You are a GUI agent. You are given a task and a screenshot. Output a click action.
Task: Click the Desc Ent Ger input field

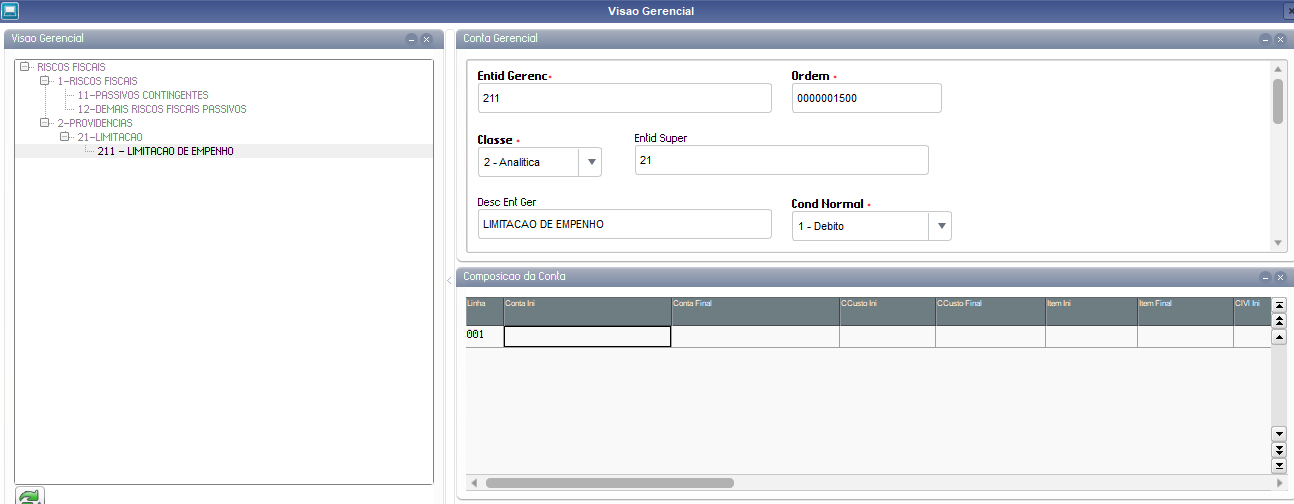625,224
